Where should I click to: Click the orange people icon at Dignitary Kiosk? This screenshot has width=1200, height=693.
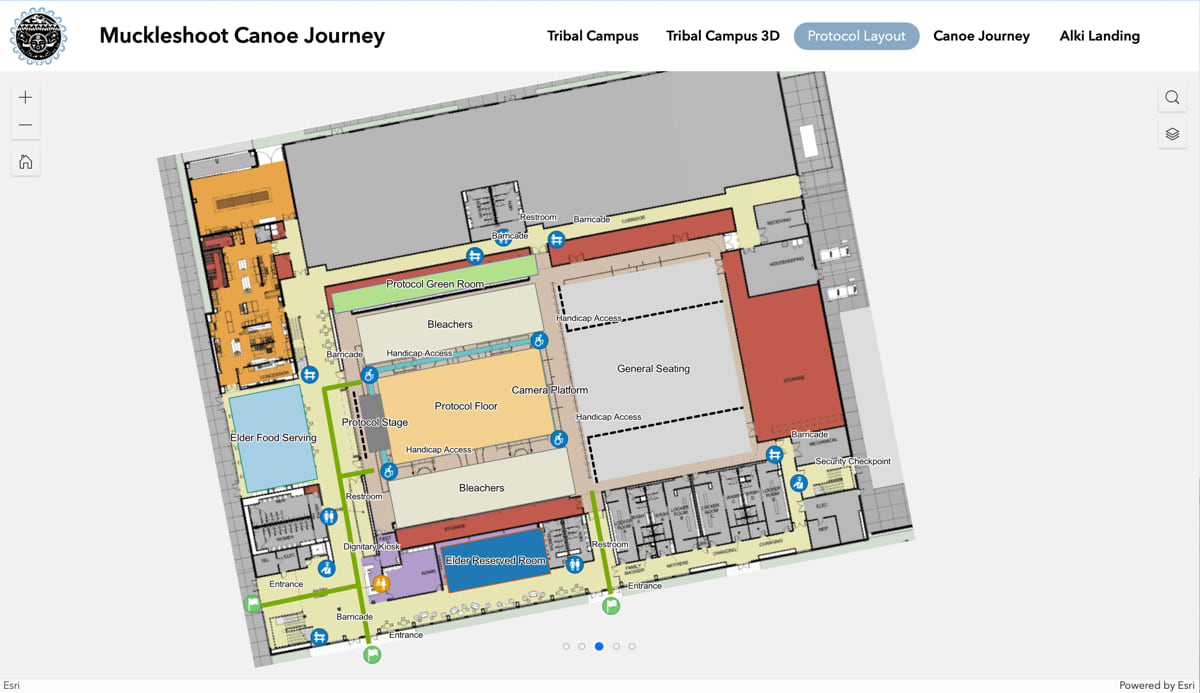[x=381, y=583]
